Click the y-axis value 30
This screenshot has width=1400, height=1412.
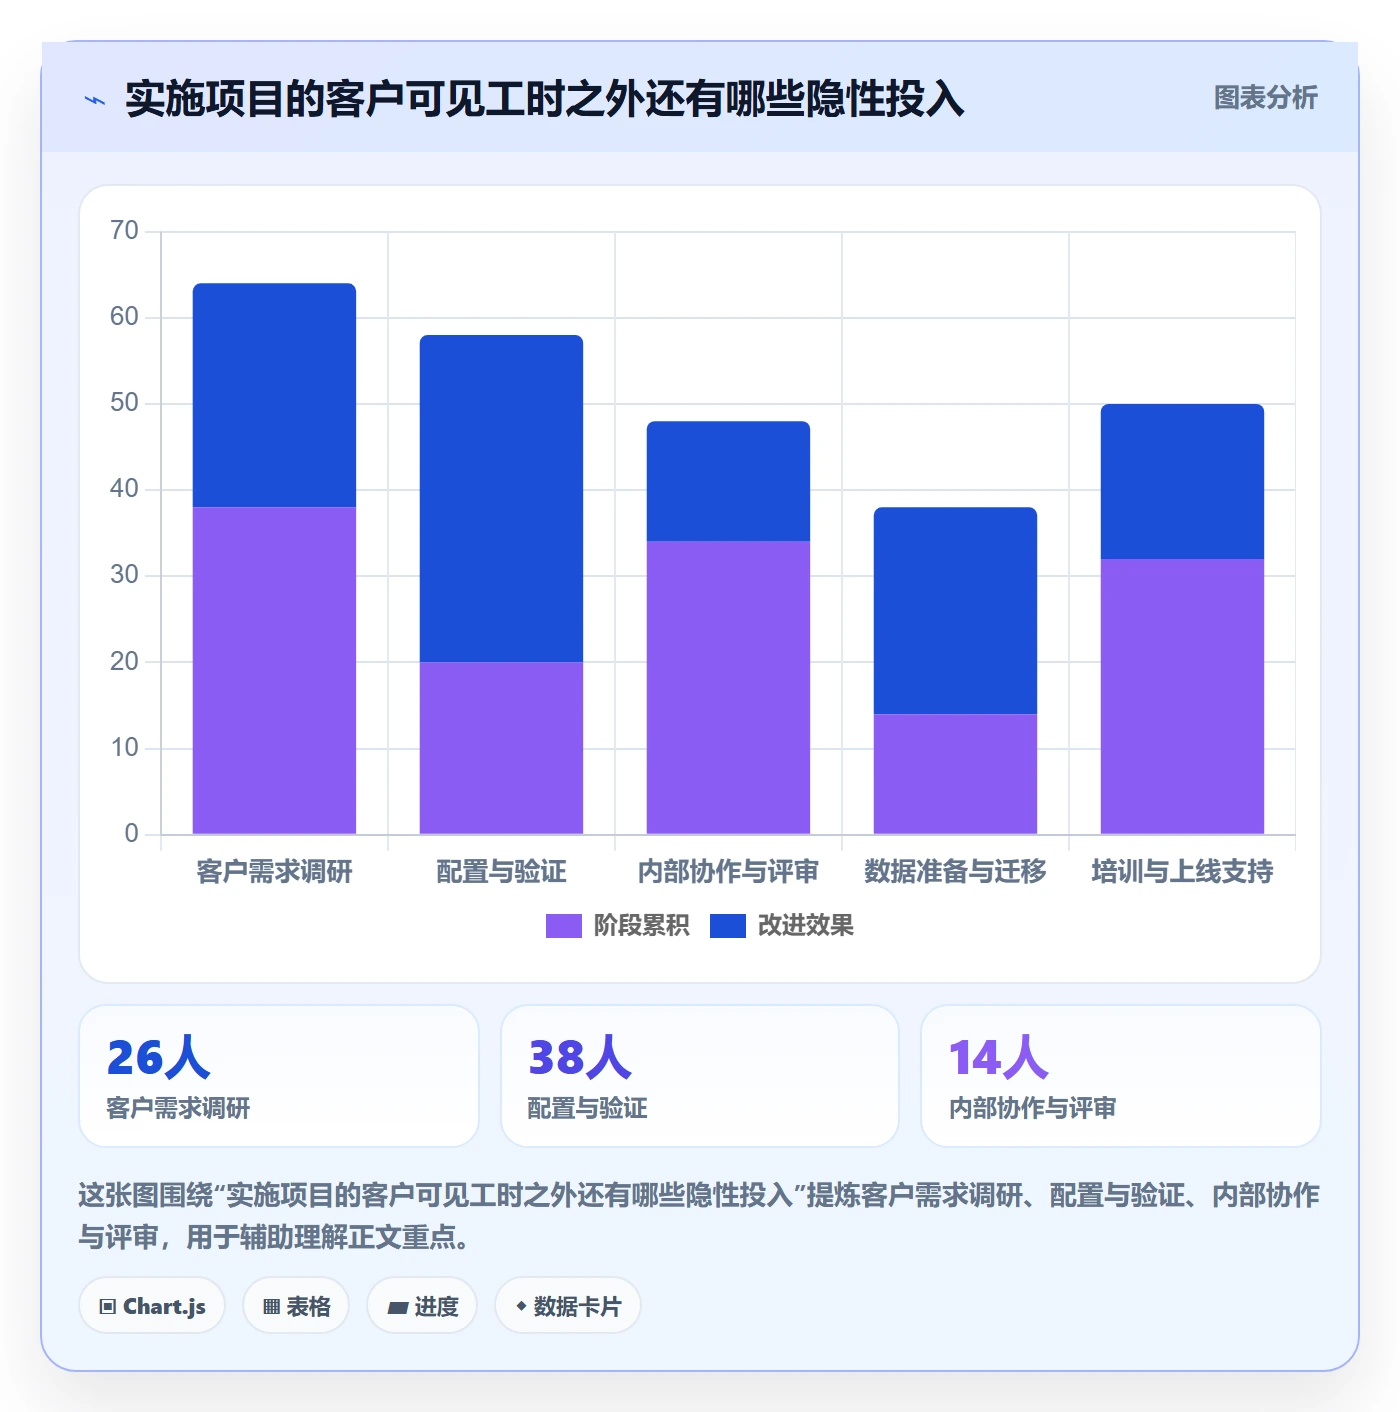click(125, 575)
